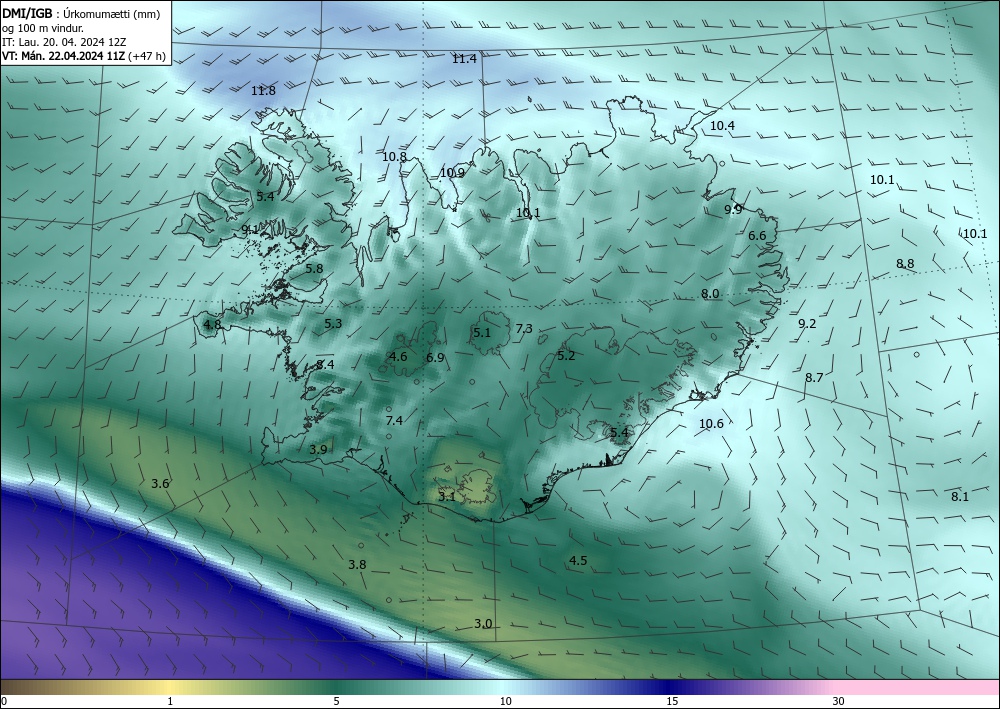Select the 7.4 map value
The height and width of the screenshot is (709, 1000).
point(394,420)
